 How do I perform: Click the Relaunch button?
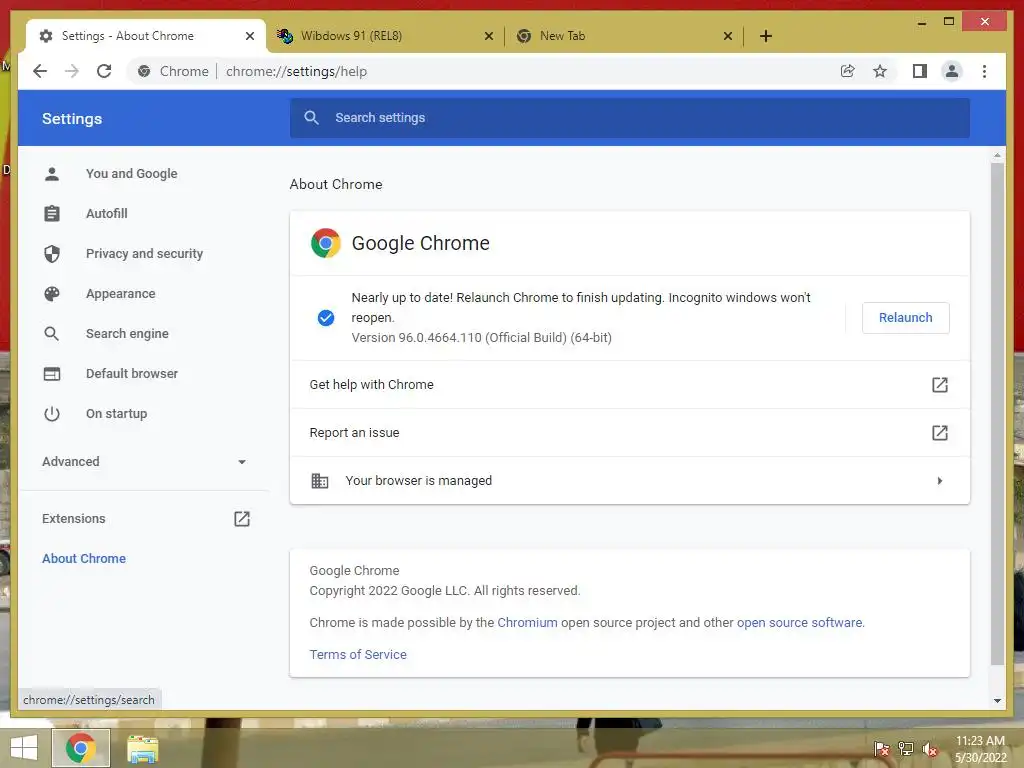click(905, 317)
